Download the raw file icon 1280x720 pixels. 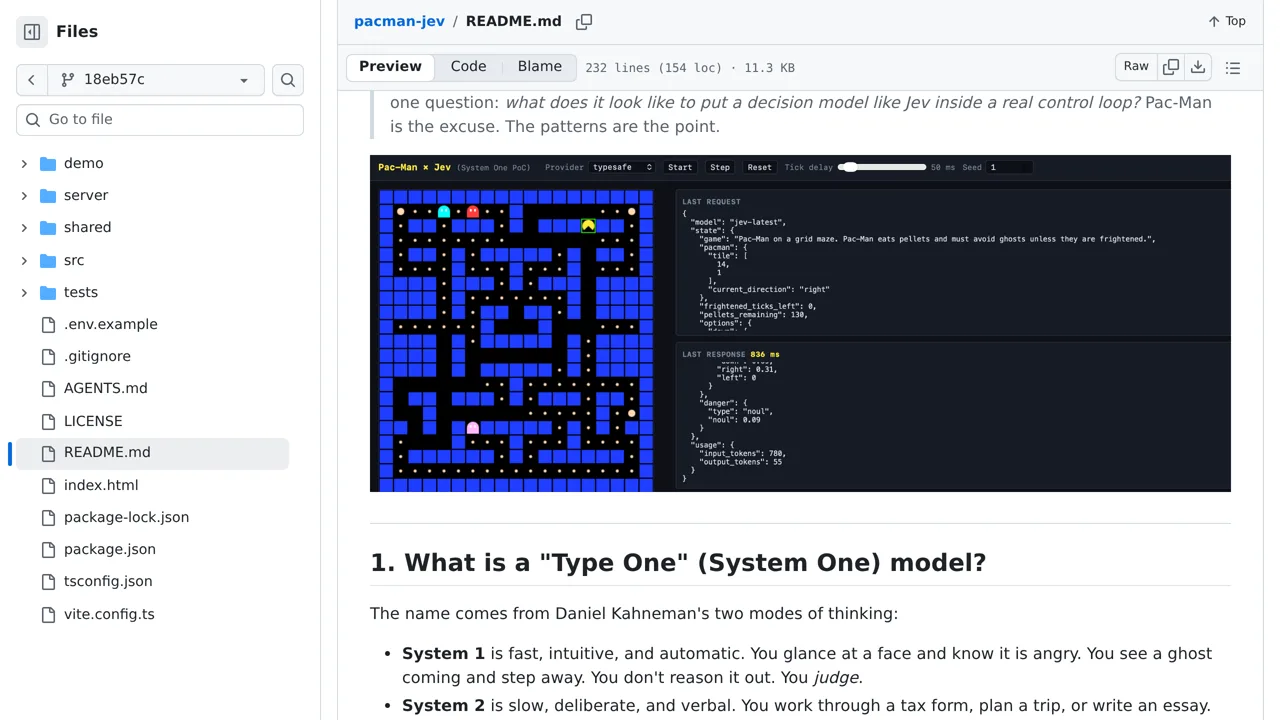[1198, 67]
